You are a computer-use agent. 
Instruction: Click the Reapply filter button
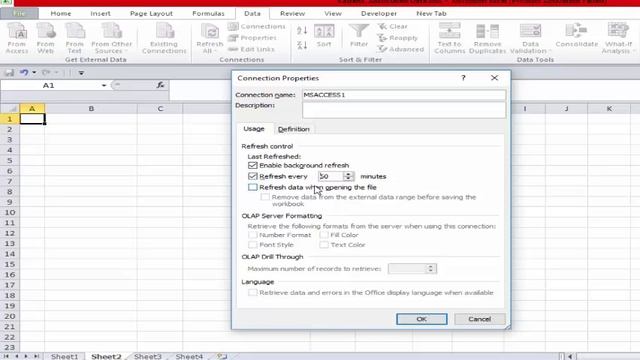[398, 38]
